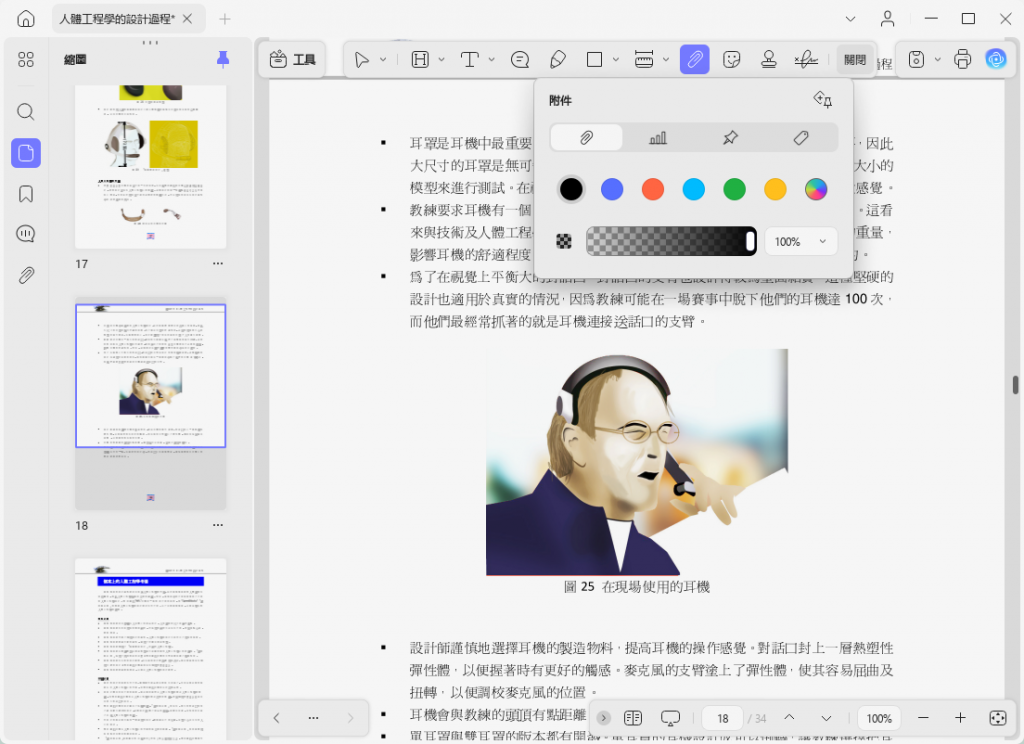Switch to the bookmarks panel icon
Screen dimensions: 1024x744
25,194
